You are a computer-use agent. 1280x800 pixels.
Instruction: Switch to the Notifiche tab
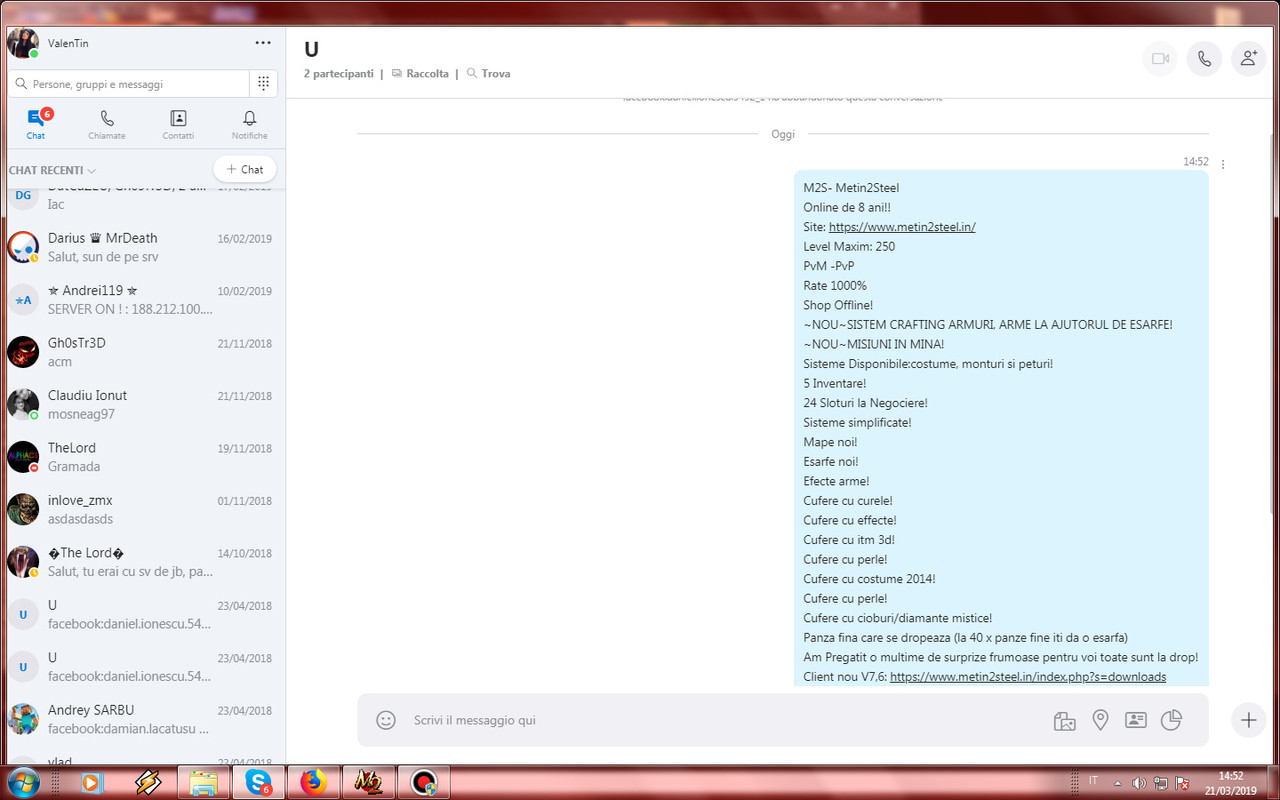coord(250,124)
